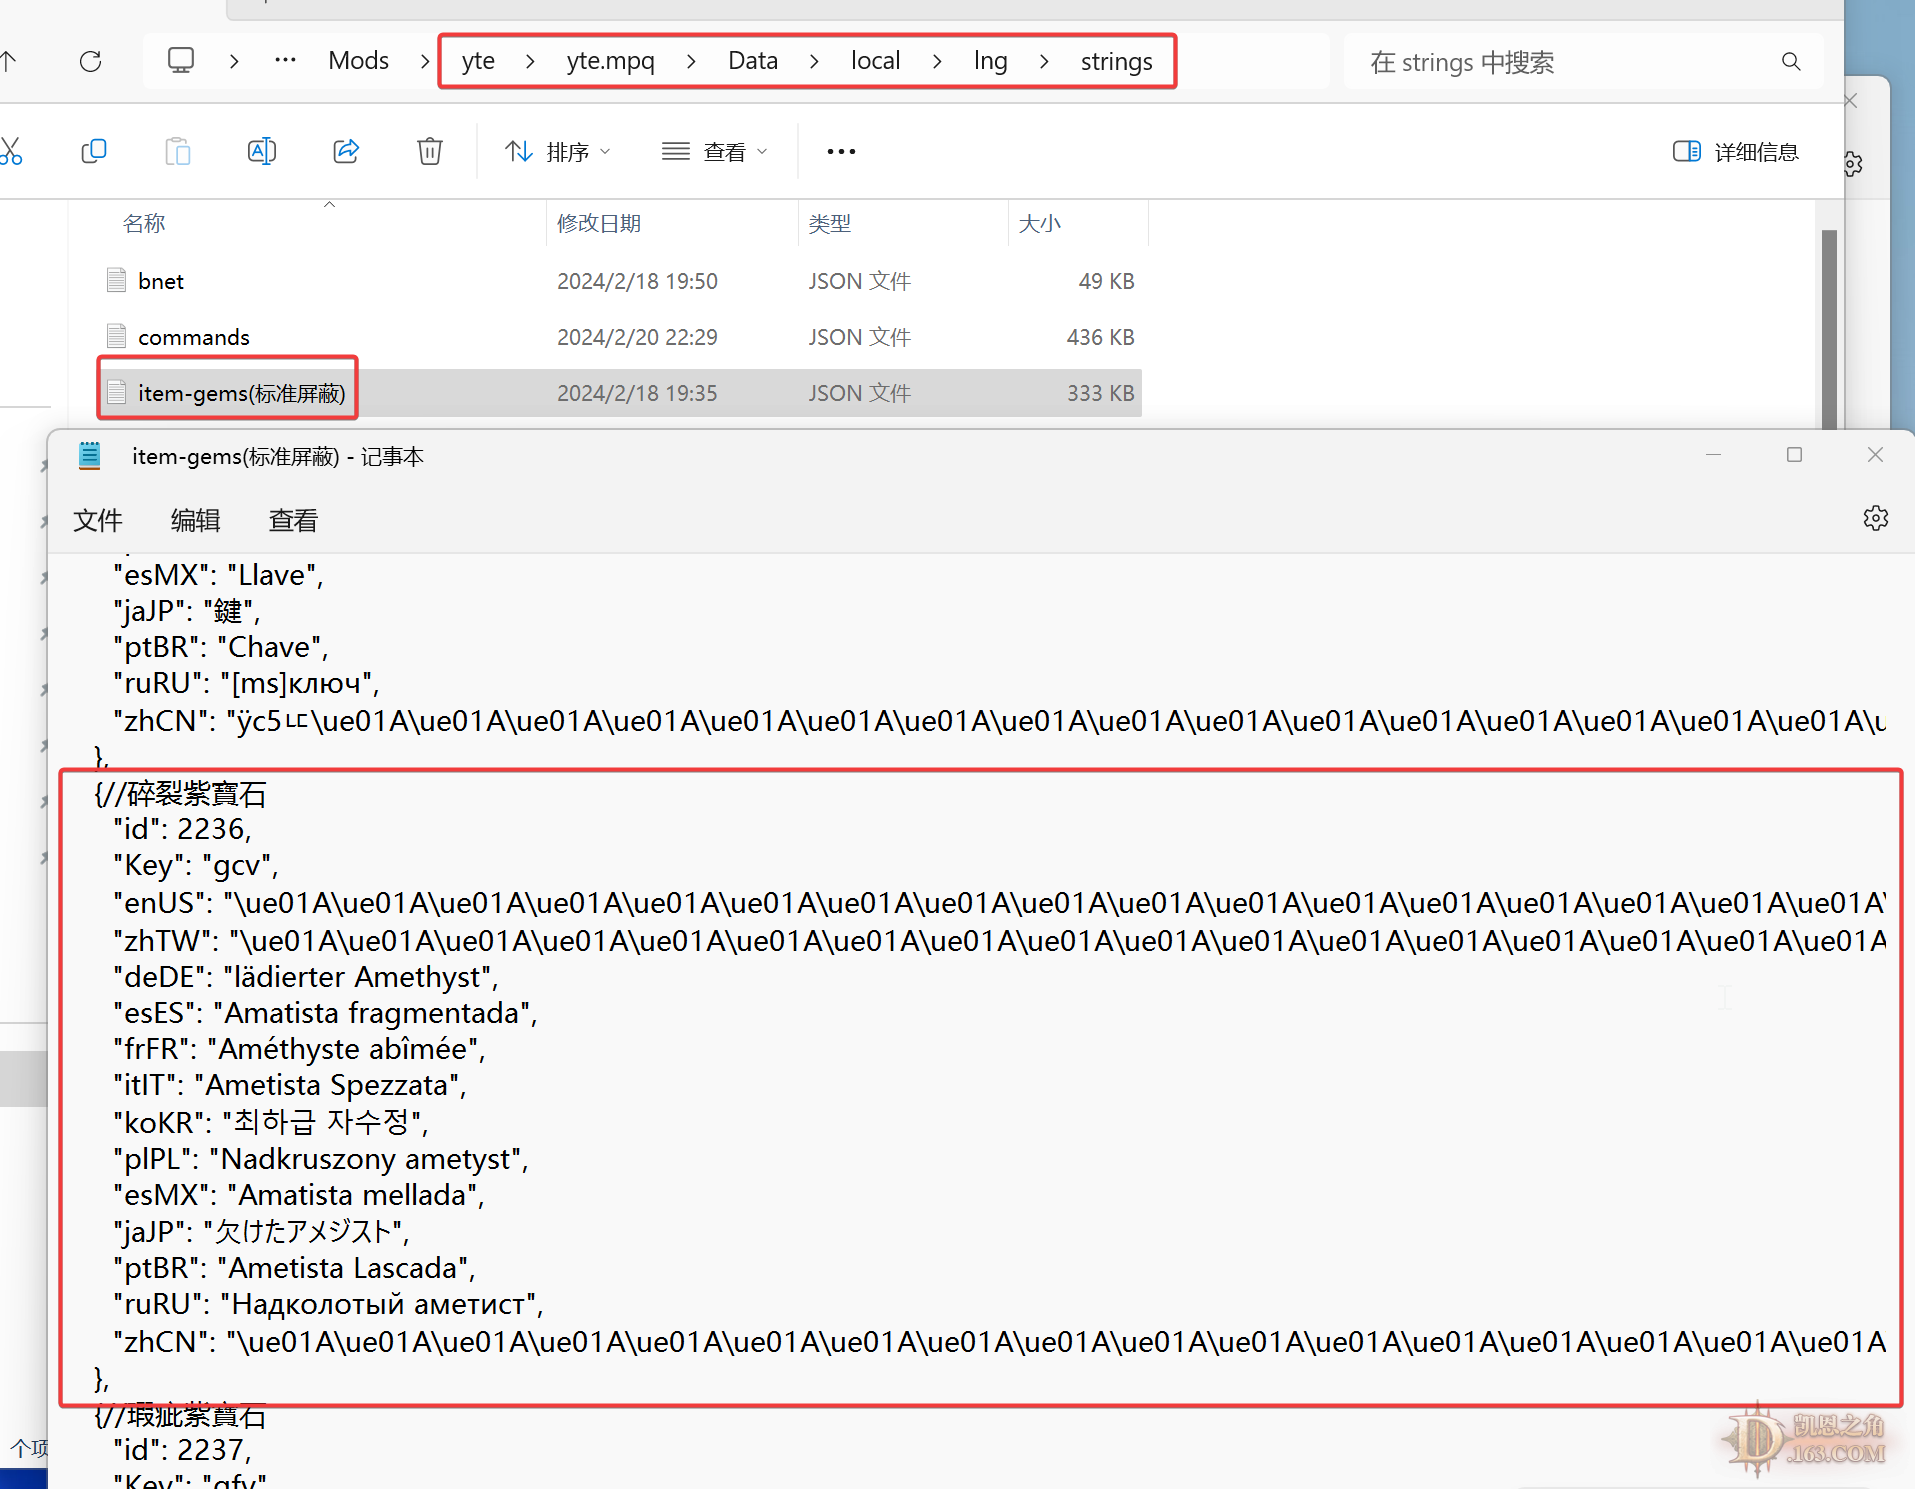Click the This PC monitor icon in address bar
Image resolution: width=1915 pixels, height=1489 pixels.
pyautogui.click(x=181, y=61)
